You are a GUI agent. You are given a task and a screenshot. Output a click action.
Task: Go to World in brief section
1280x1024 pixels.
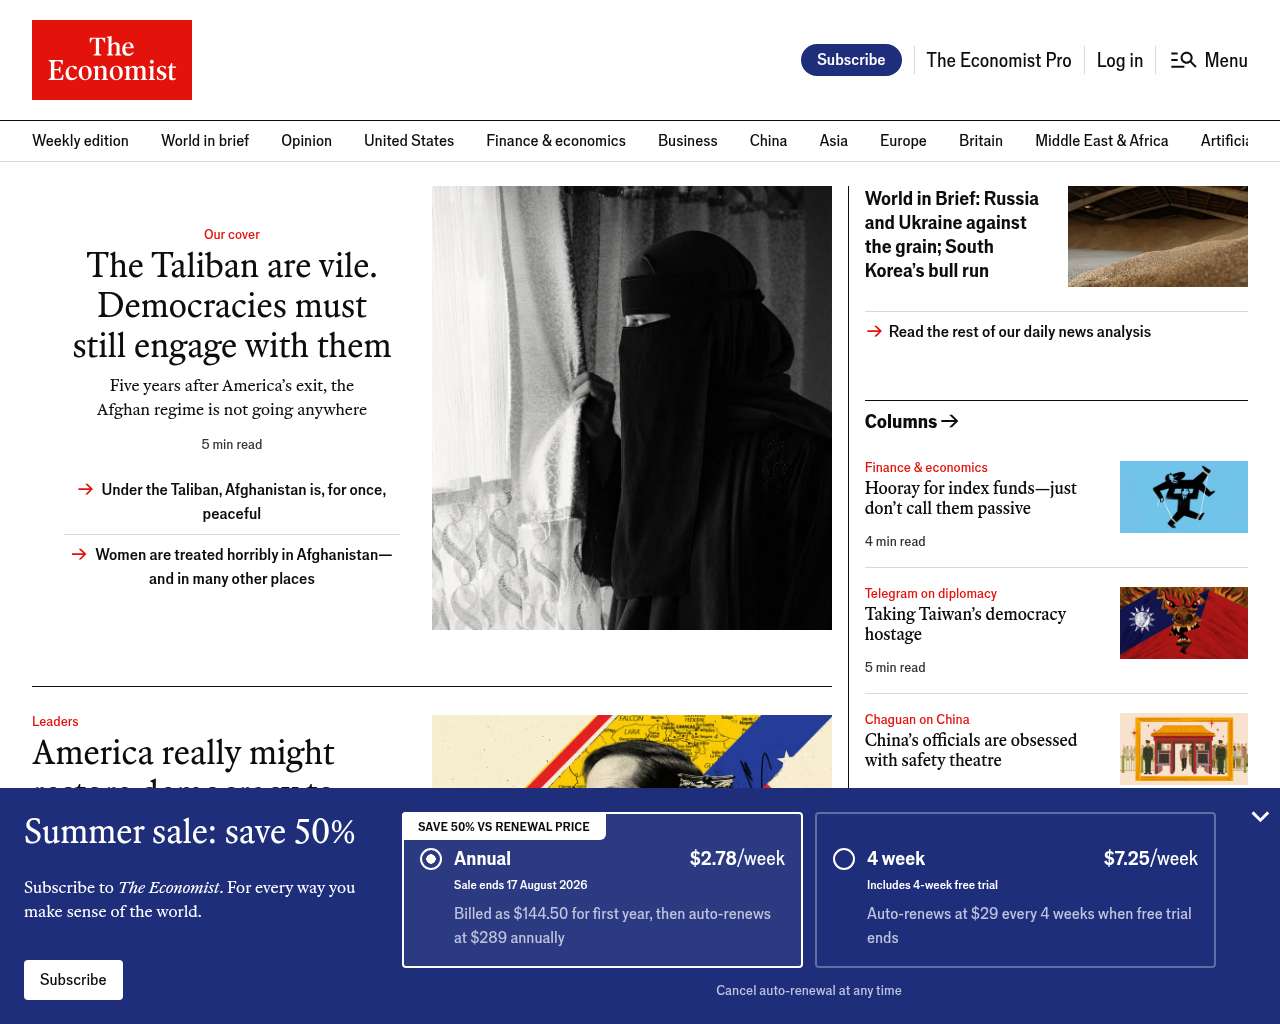pyautogui.click(x=205, y=141)
